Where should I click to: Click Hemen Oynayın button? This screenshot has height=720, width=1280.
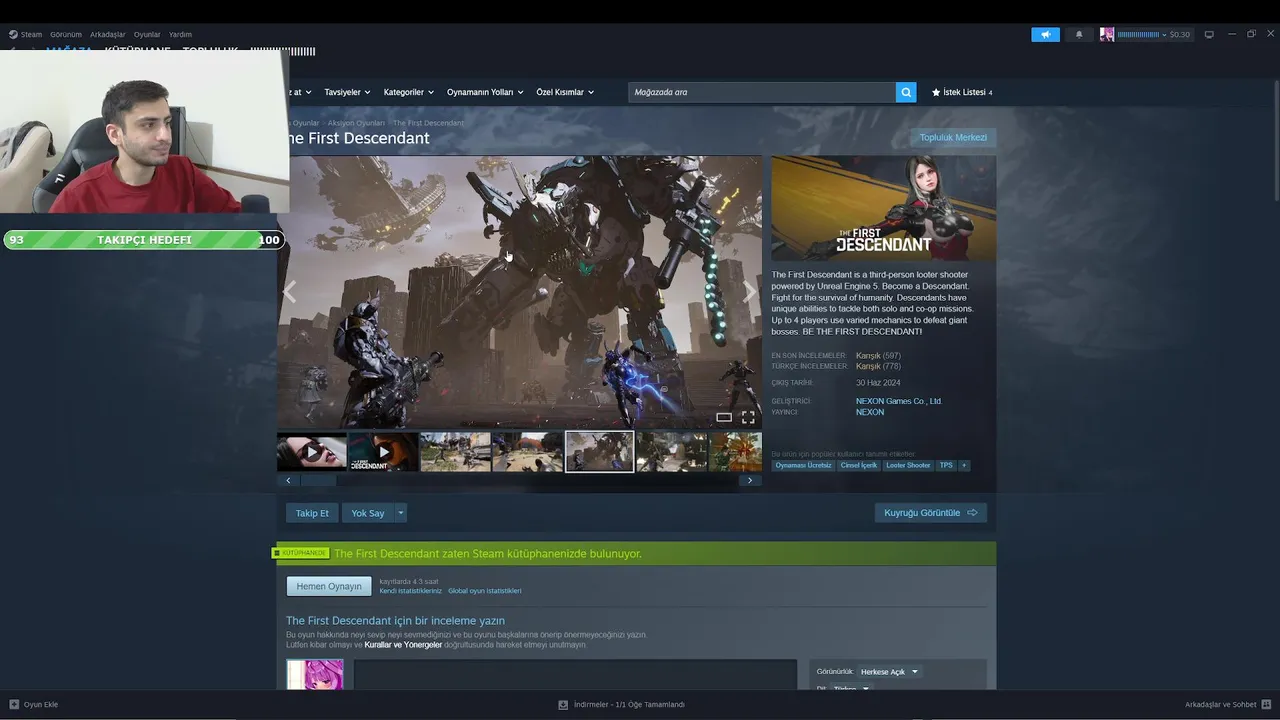point(329,586)
